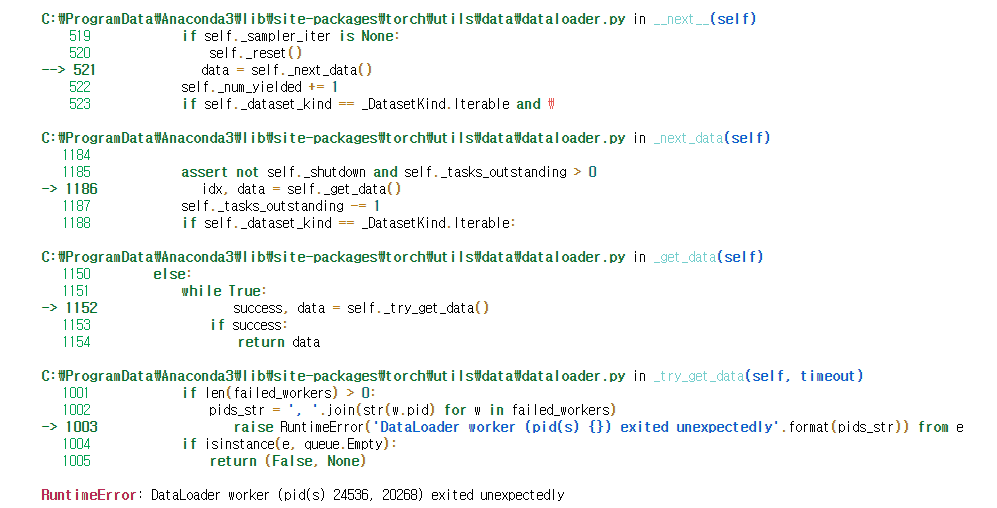Click the _next_data(self) function name
Viewport: 997px width, 508px height.
pos(712,138)
